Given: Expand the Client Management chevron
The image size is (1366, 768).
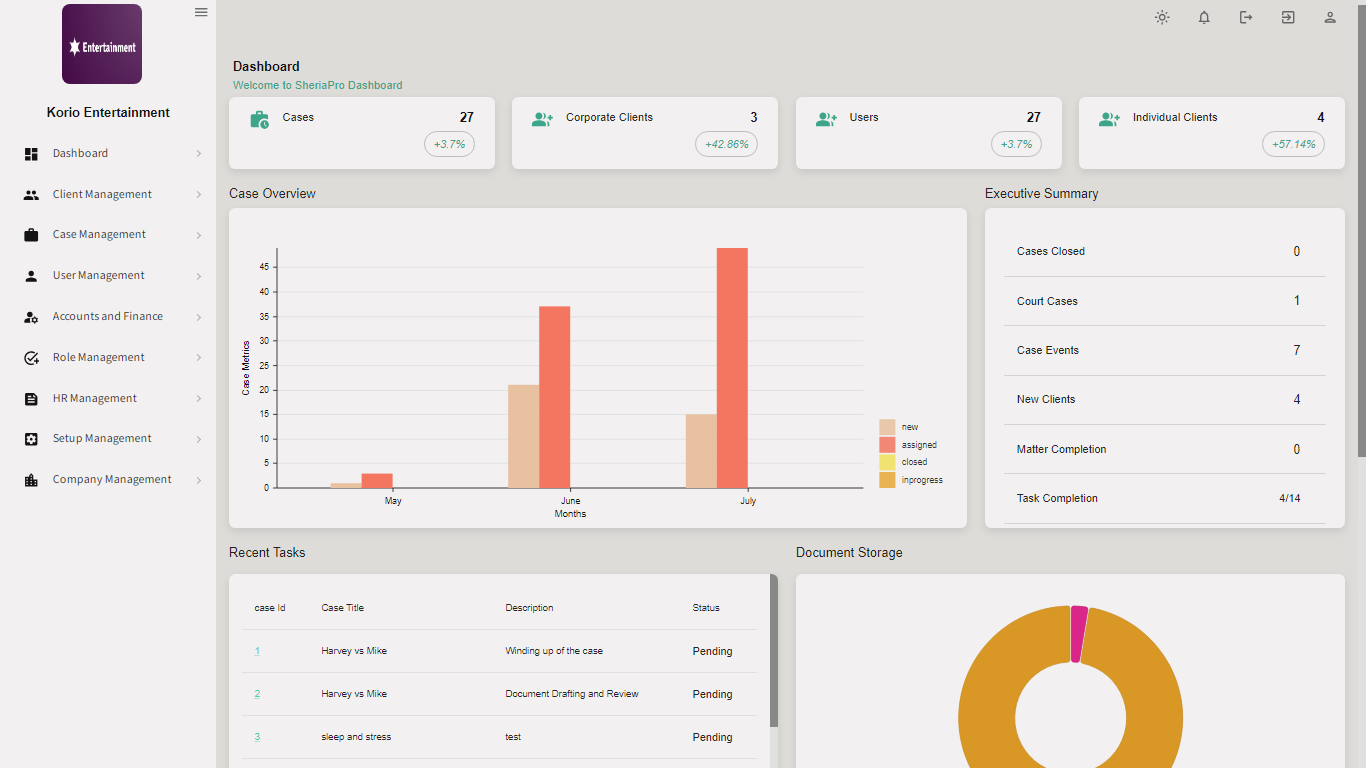Looking at the screenshot, I should [x=199, y=195].
